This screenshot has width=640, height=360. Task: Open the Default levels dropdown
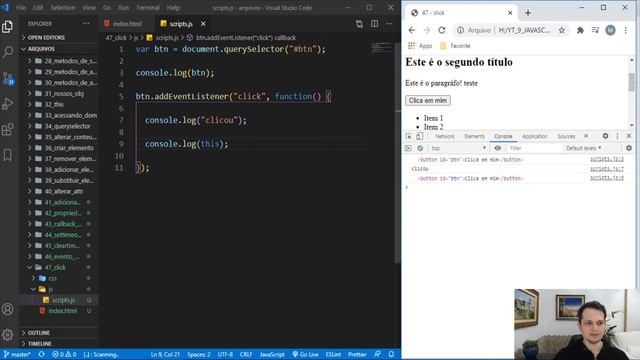(x=584, y=148)
